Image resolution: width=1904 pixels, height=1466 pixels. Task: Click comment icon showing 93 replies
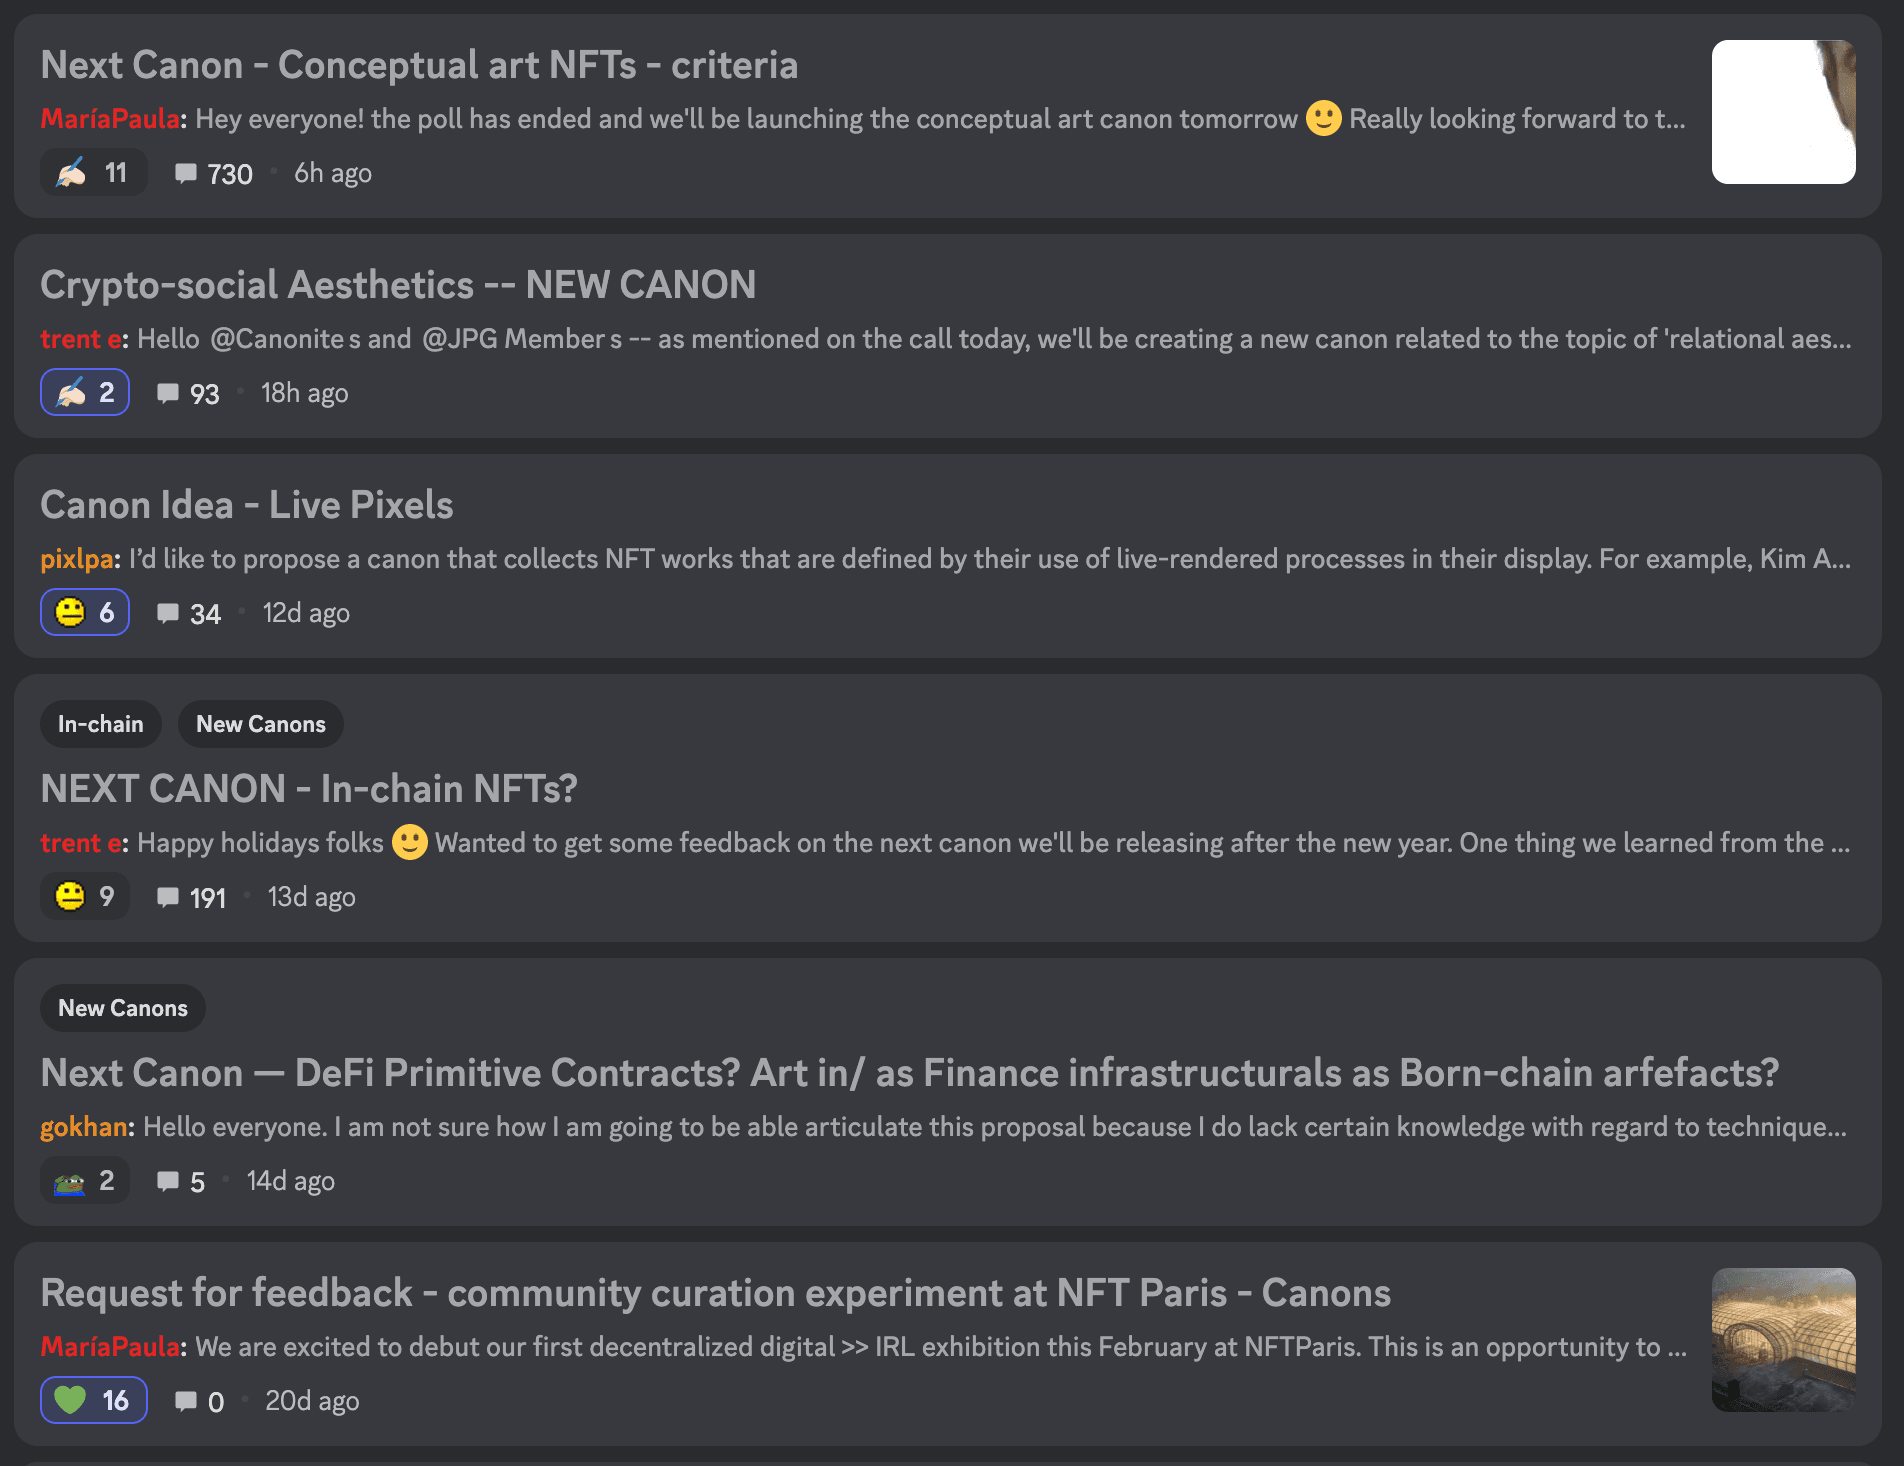click(168, 393)
